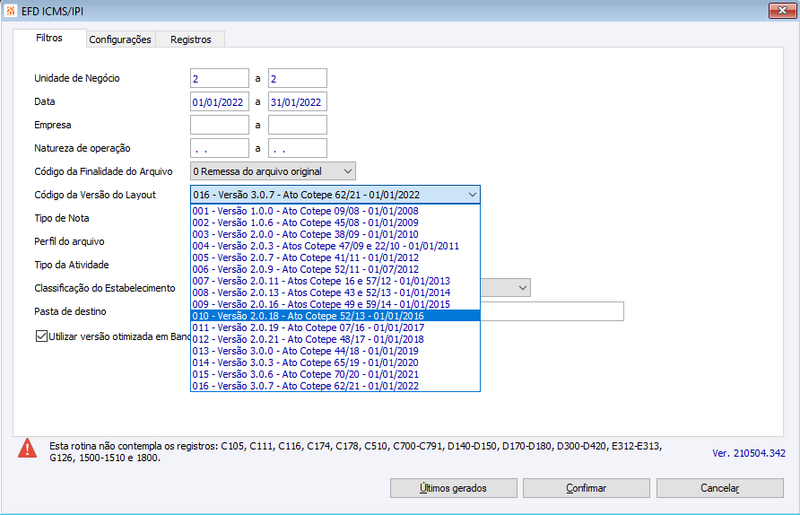800x515 pixels.
Task: Toggle 'Utilizar versão otimizada' checkbox
Action: tap(41, 336)
